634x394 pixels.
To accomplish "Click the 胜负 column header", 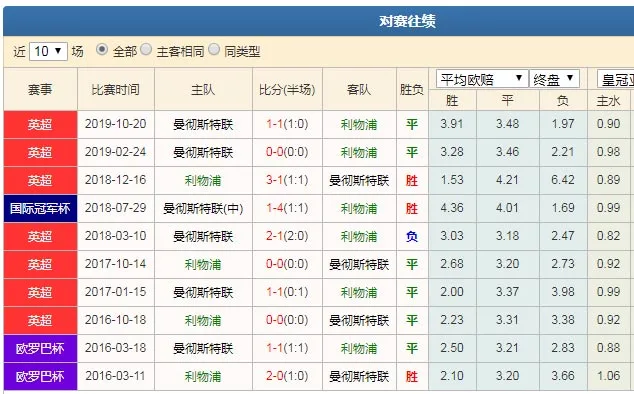I will [x=412, y=89].
